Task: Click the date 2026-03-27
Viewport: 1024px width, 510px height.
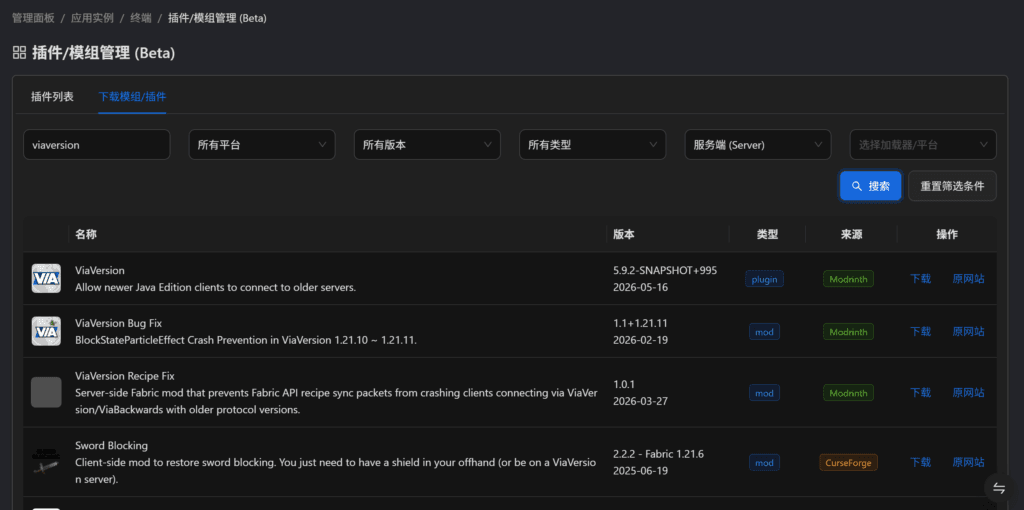Action: click(641, 401)
